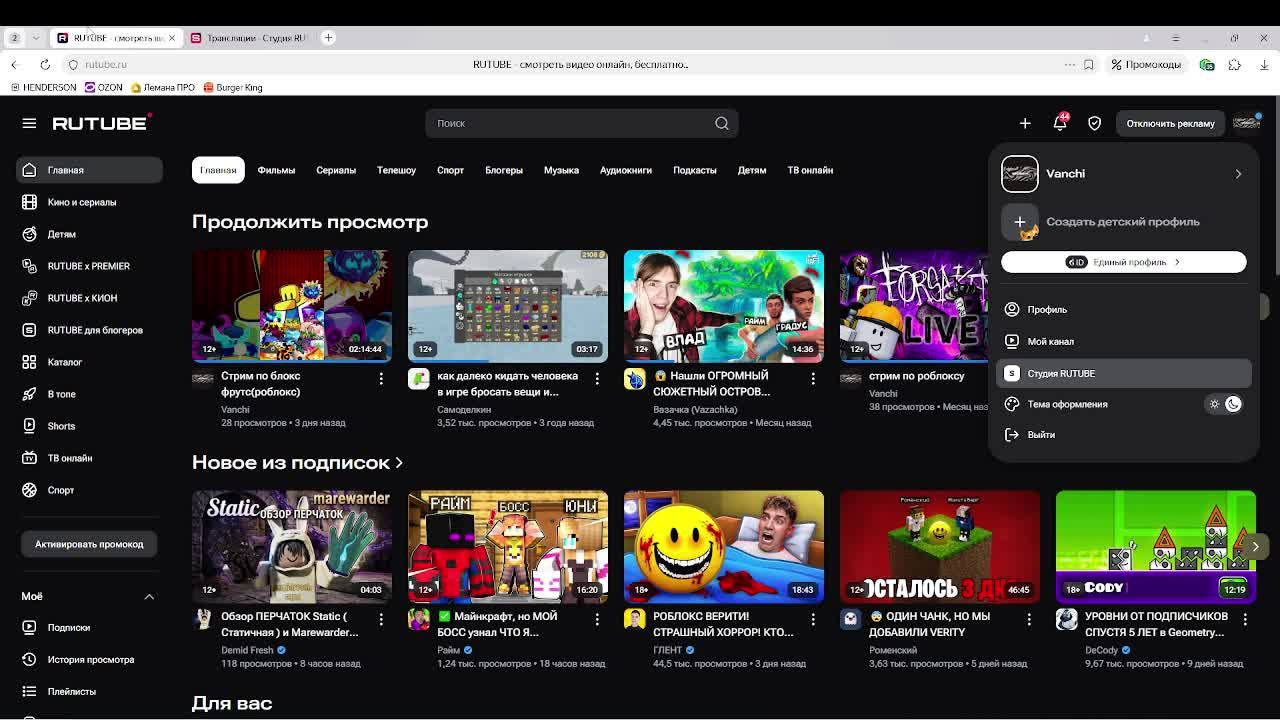Collapse the Моё sidebar section
1280x720 pixels.
149,596
